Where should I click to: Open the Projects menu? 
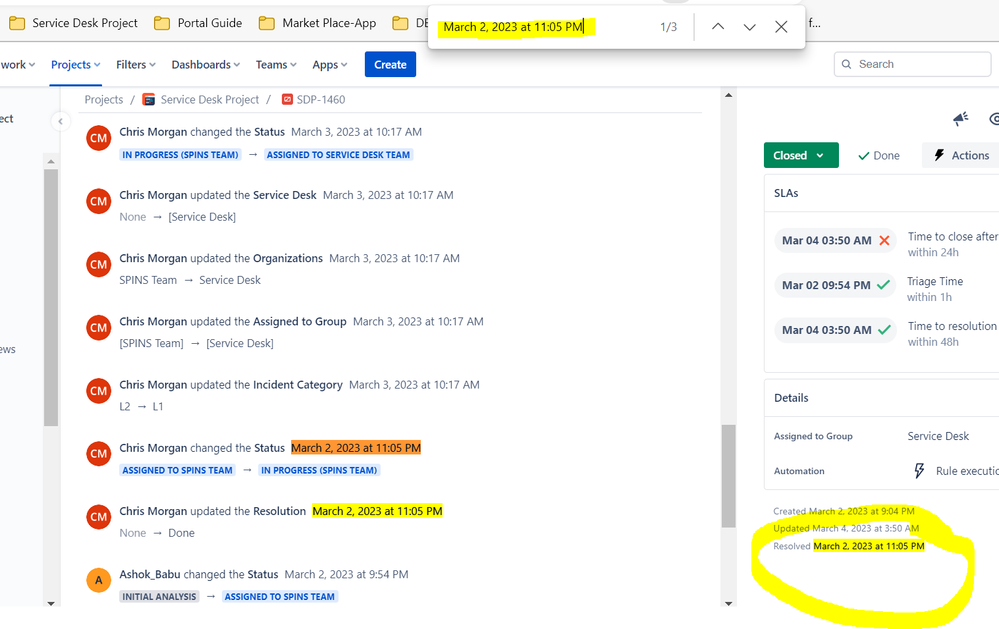coord(76,65)
